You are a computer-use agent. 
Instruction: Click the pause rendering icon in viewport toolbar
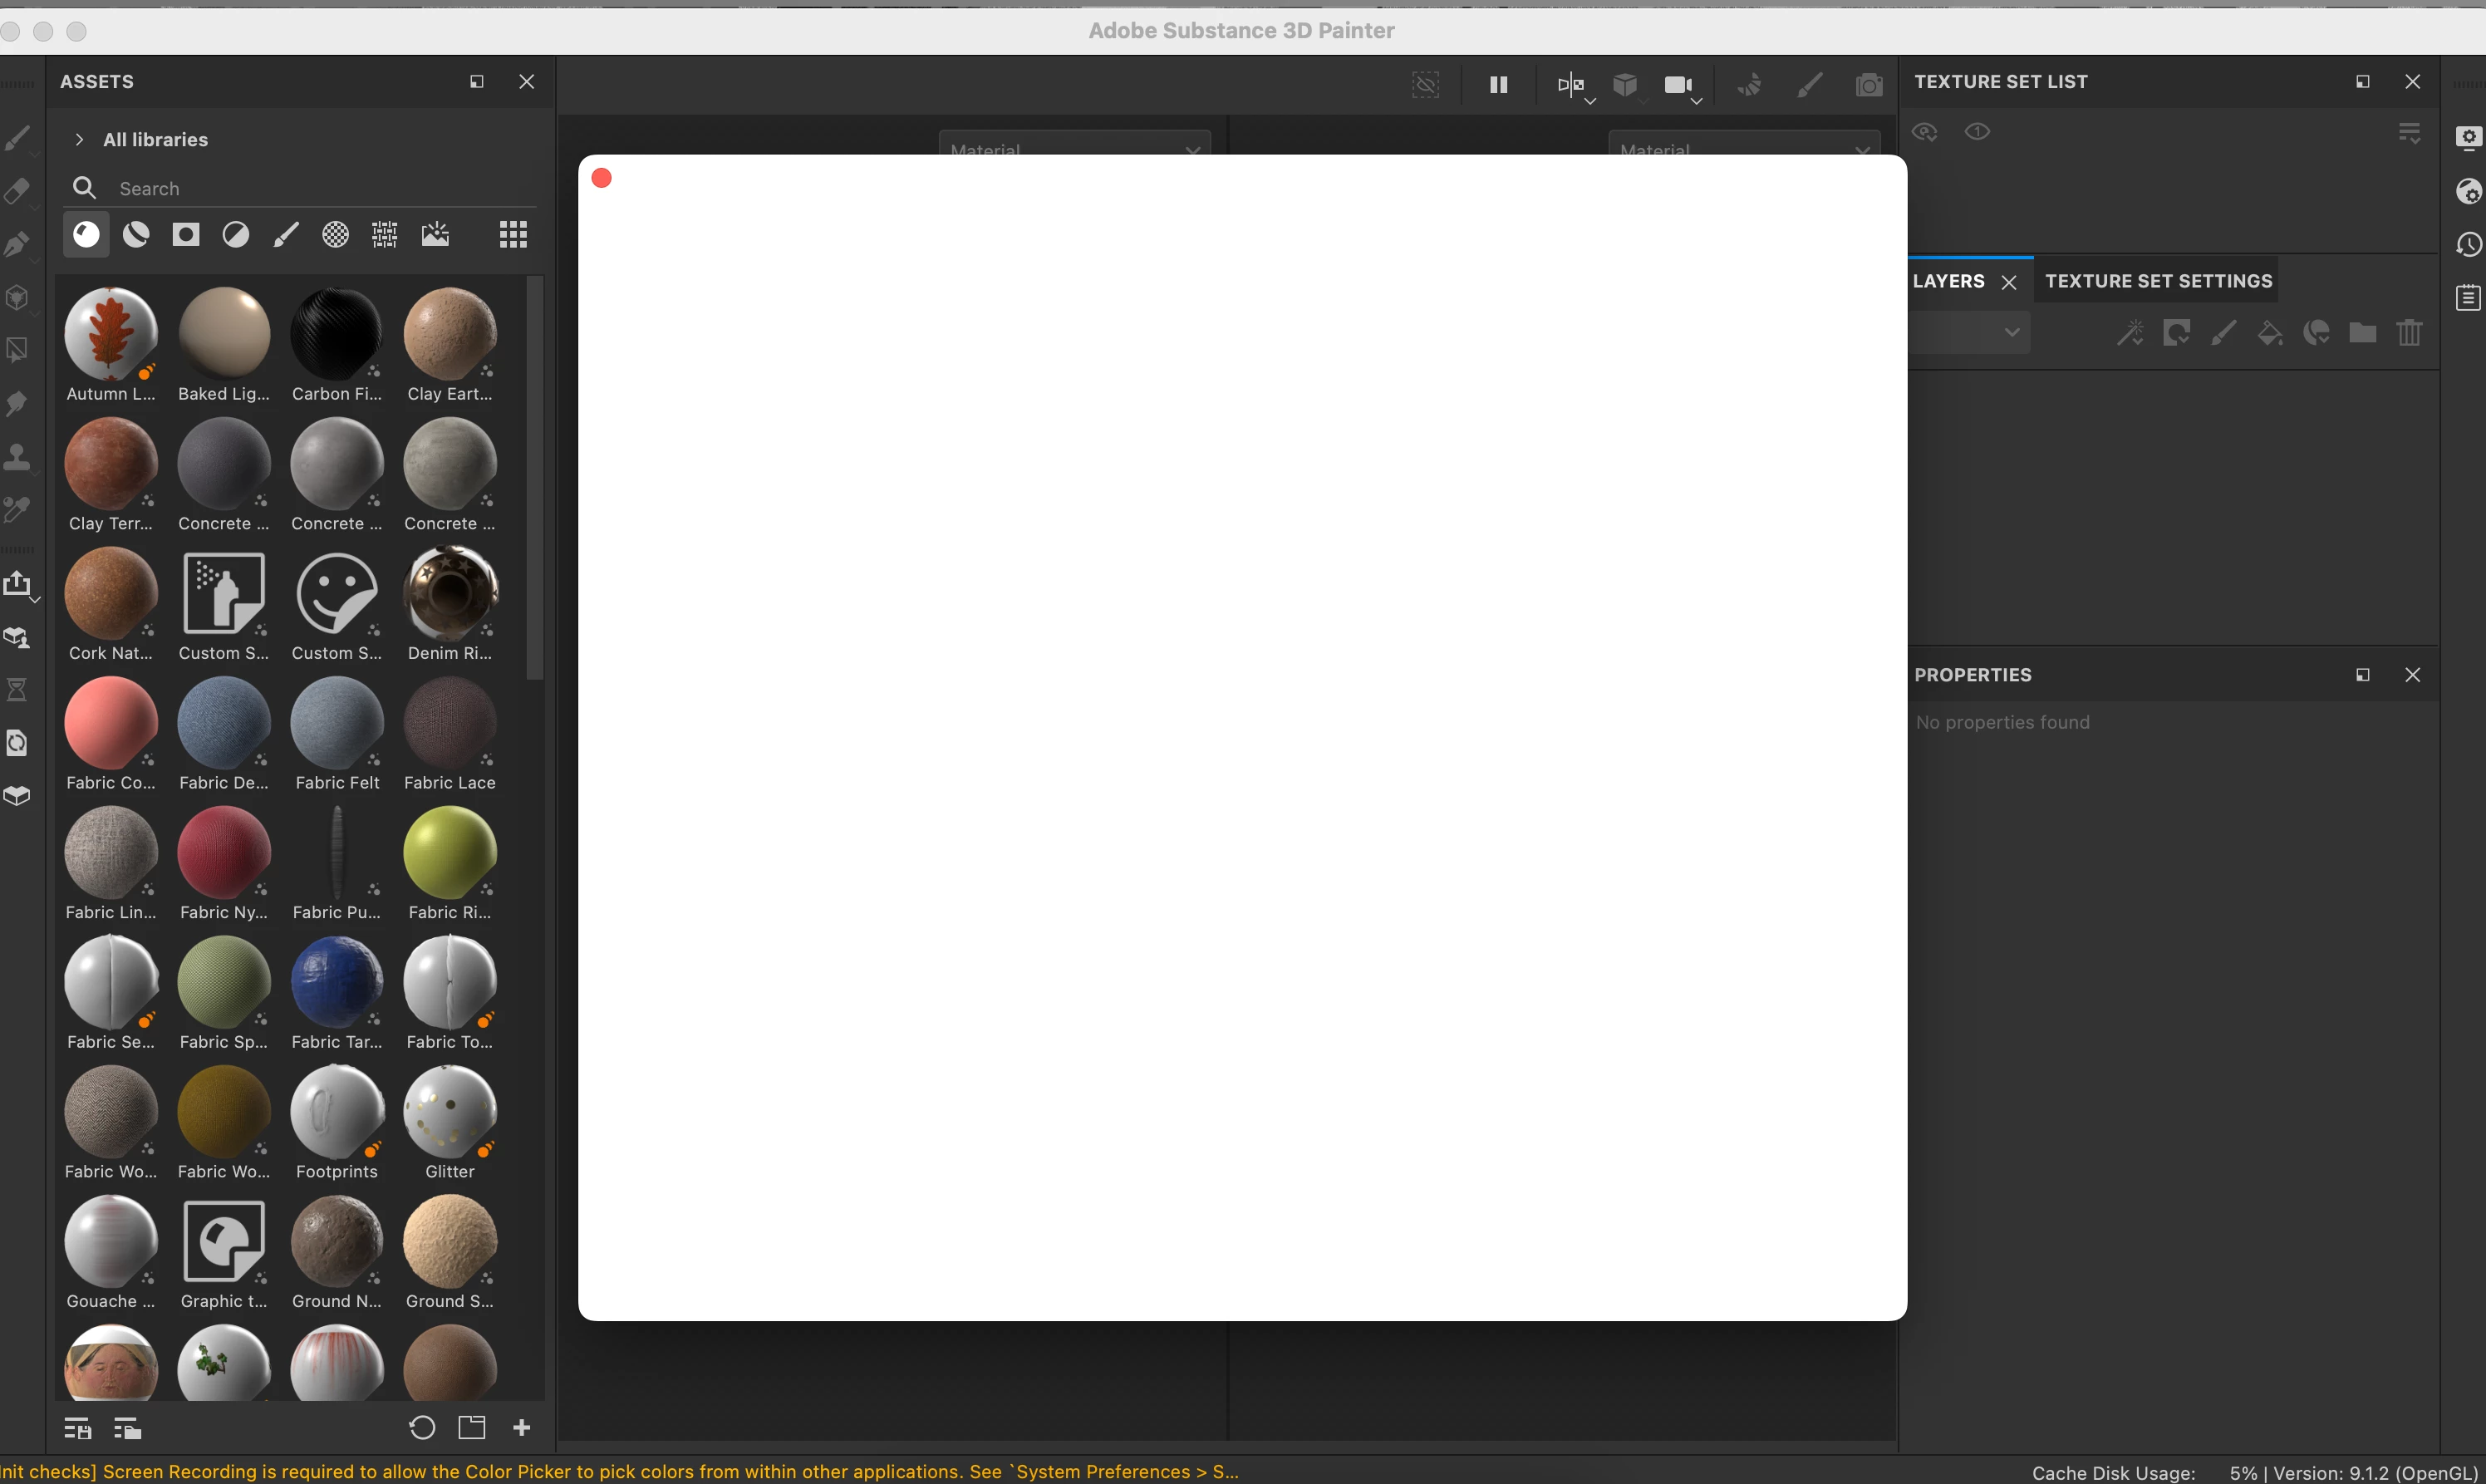coord(1498,85)
